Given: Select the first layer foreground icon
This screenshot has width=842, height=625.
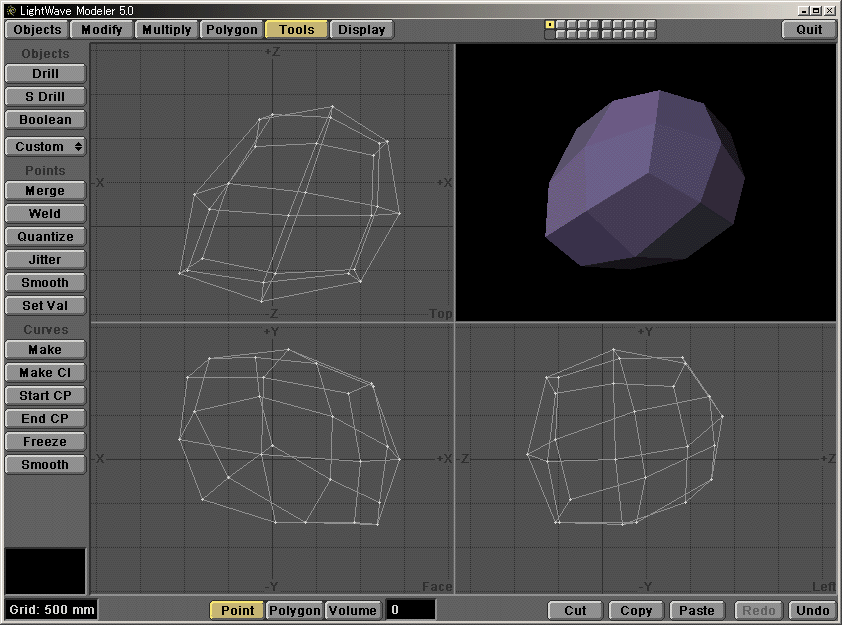Looking at the screenshot, I should [x=549, y=25].
